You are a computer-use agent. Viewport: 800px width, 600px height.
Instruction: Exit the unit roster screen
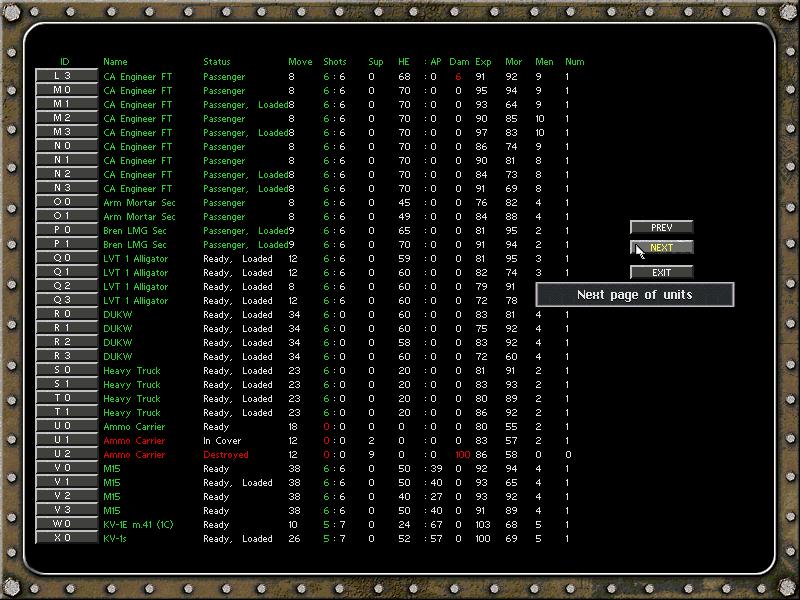[x=661, y=272]
